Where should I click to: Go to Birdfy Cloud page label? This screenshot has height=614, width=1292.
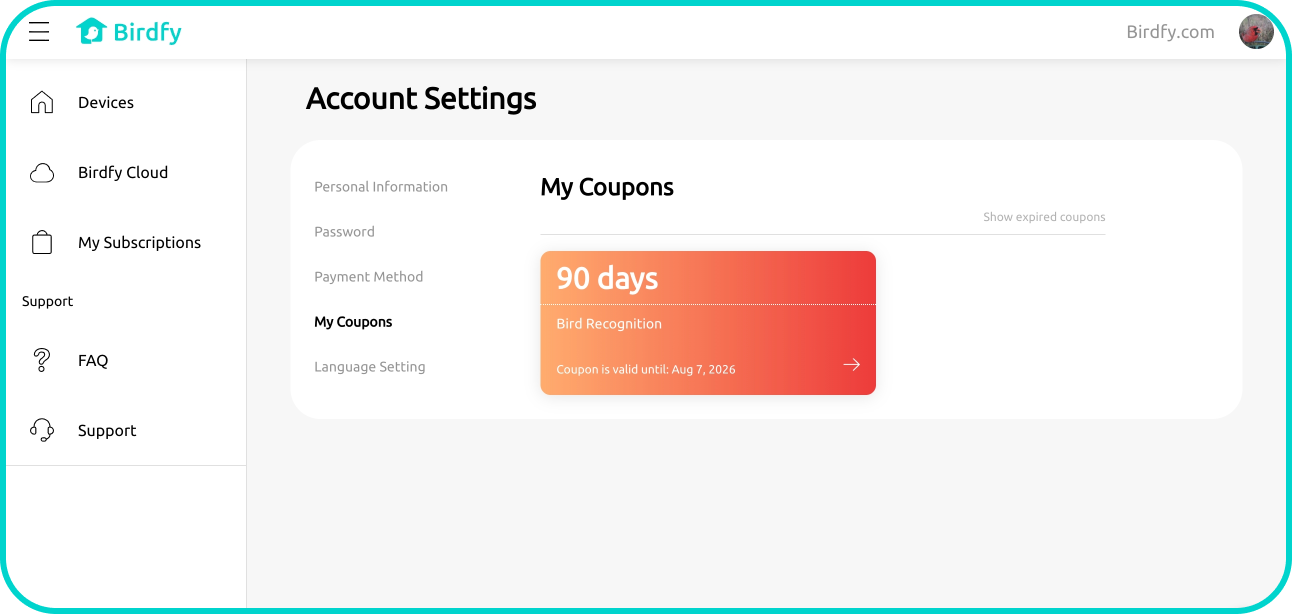click(123, 173)
